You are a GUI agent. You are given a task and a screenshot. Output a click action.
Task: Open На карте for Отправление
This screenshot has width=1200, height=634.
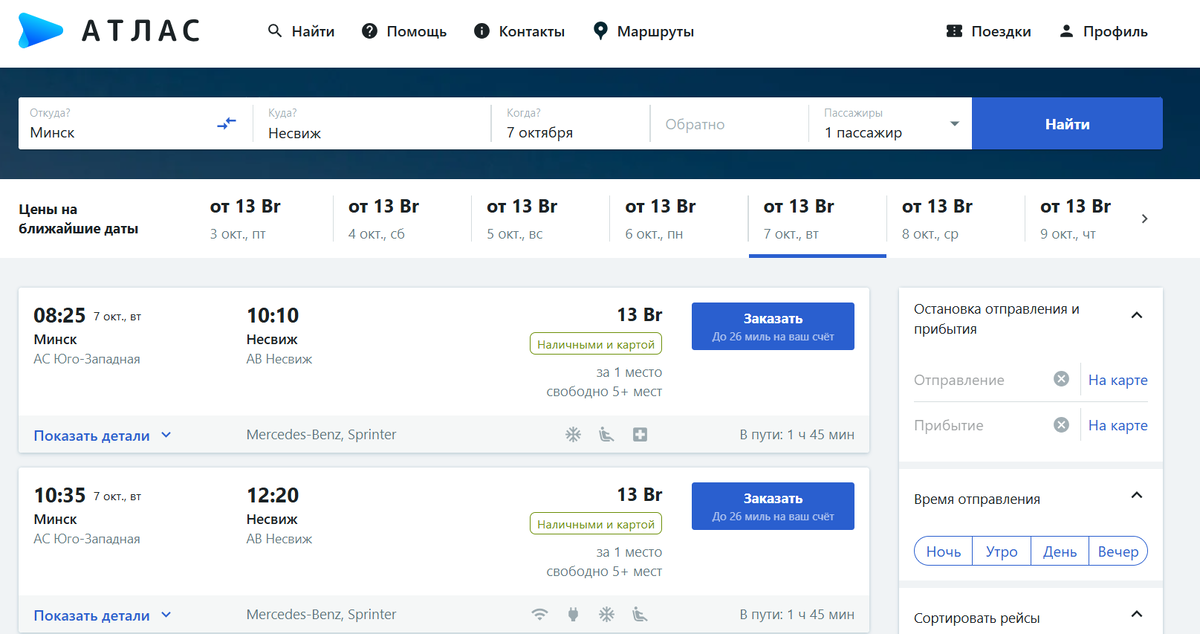1118,380
